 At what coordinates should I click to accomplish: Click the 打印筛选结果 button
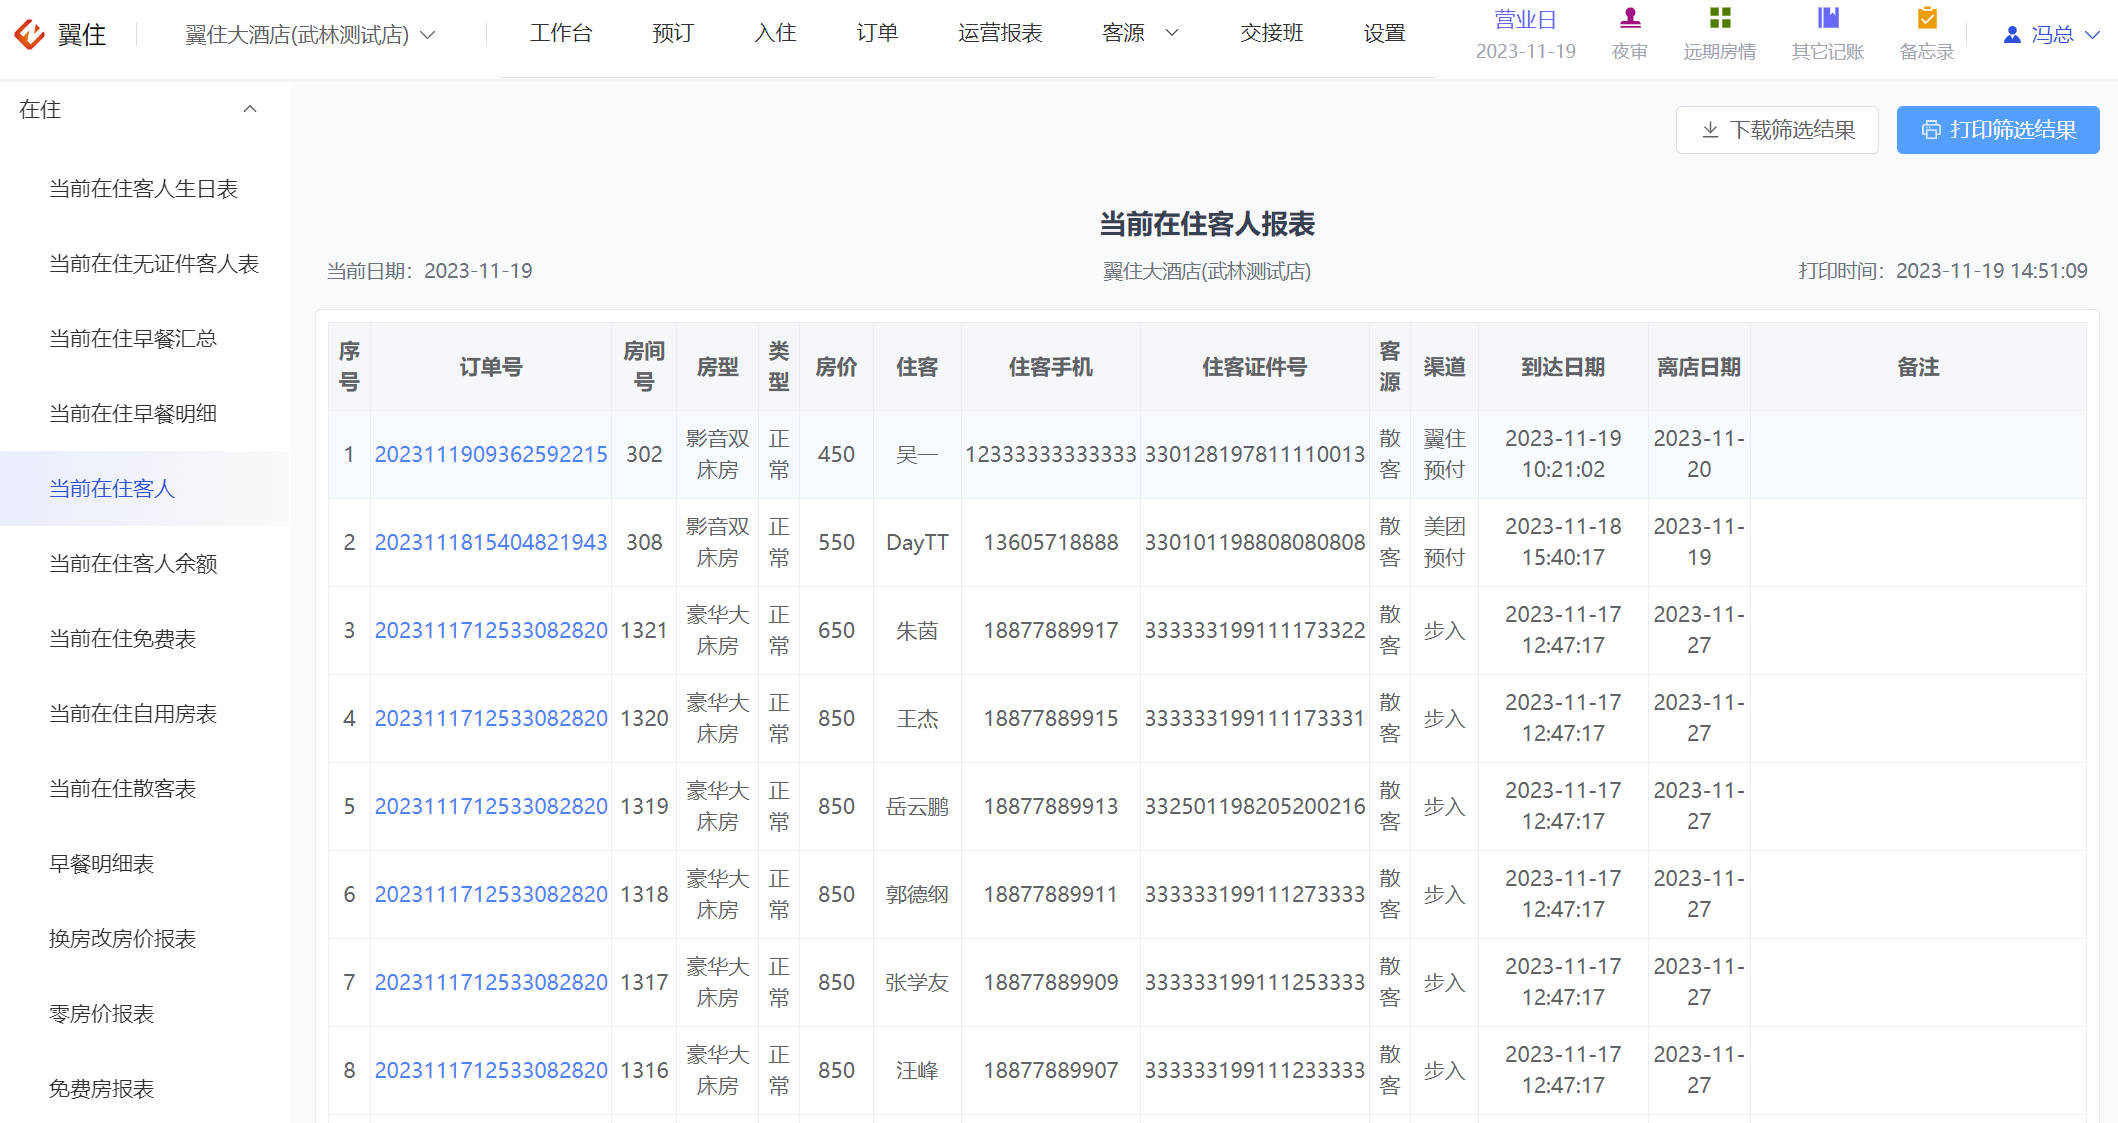[x=1998, y=130]
